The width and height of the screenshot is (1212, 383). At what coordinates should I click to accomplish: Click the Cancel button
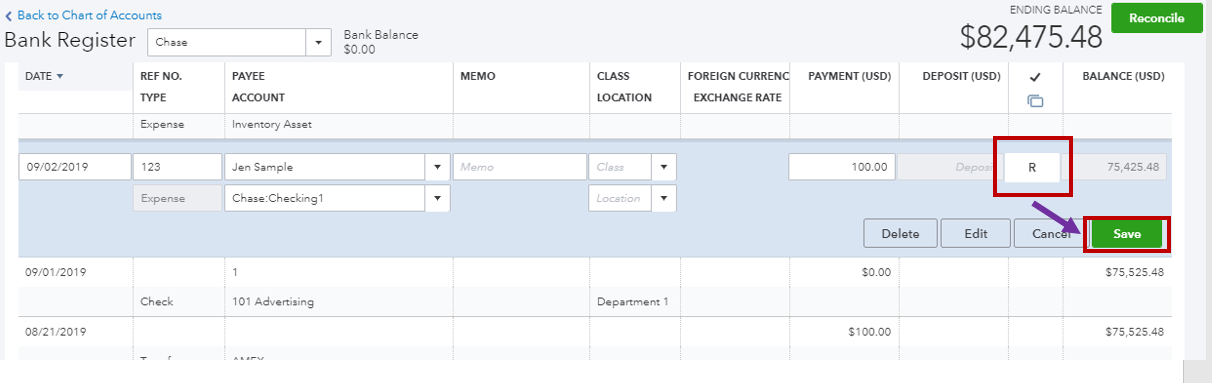point(1048,234)
